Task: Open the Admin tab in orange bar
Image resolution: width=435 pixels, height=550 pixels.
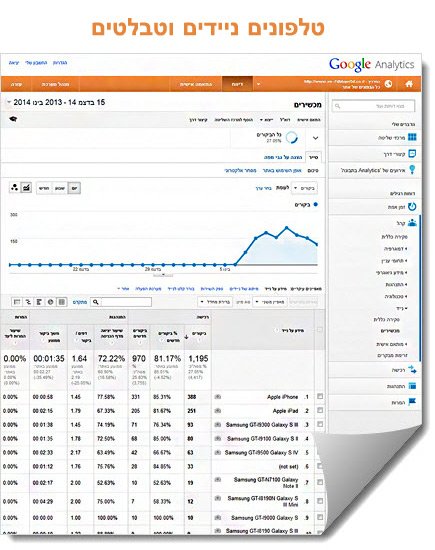Action: pos(55,84)
